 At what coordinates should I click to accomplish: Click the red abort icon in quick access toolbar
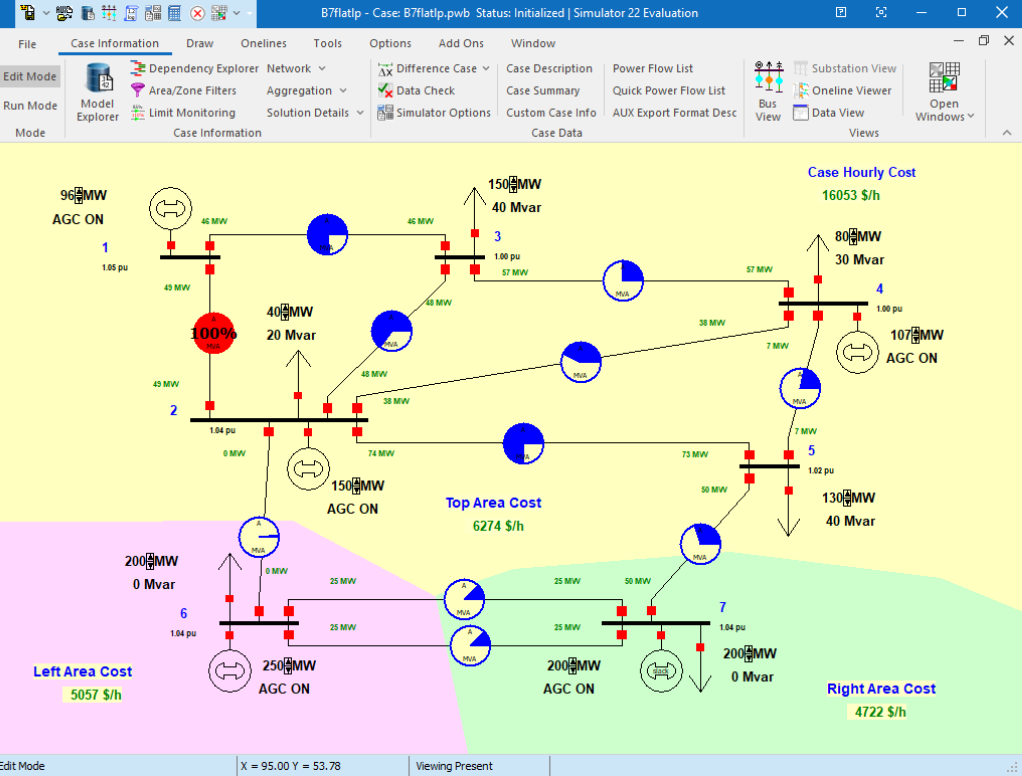(198, 14)
